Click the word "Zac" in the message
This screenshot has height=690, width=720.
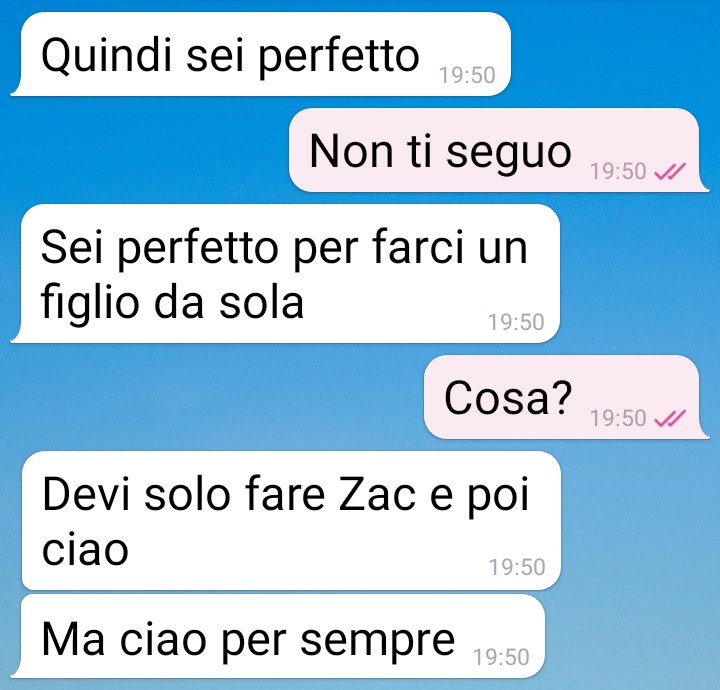377,494
